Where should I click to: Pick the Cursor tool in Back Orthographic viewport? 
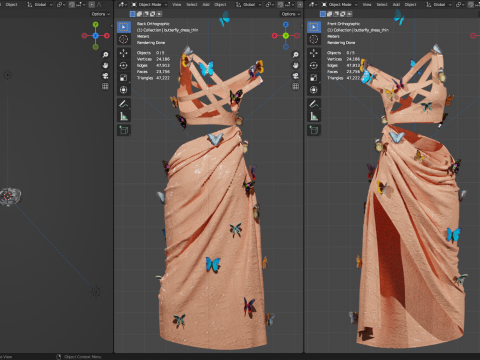[124, 39]
